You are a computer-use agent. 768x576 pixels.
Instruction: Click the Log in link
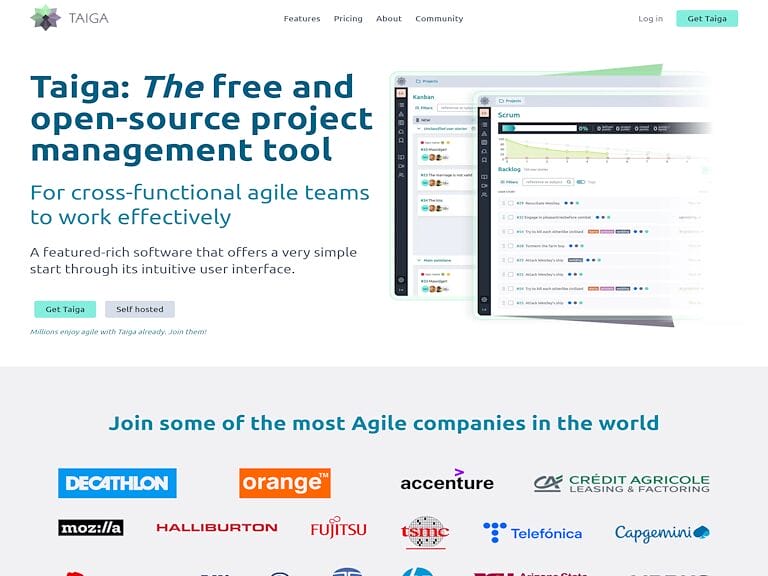(x=650, y=18)
